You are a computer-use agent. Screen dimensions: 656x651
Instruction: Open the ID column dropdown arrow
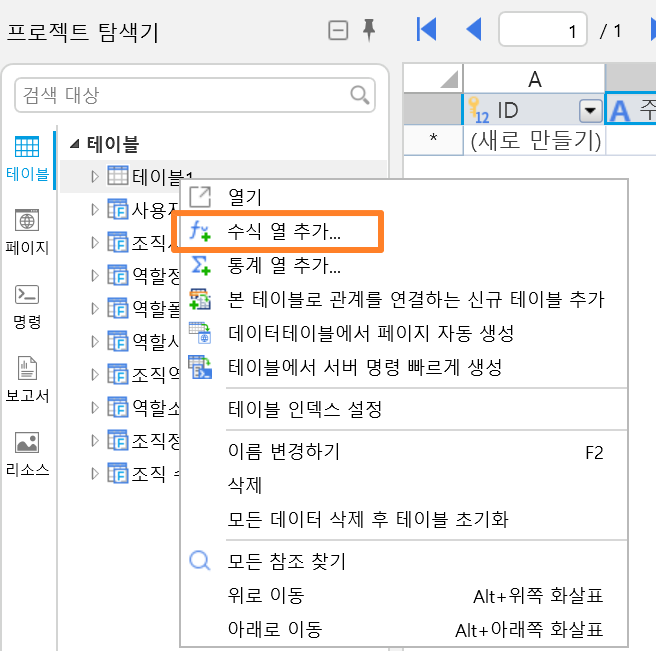[x=590, y=111]
